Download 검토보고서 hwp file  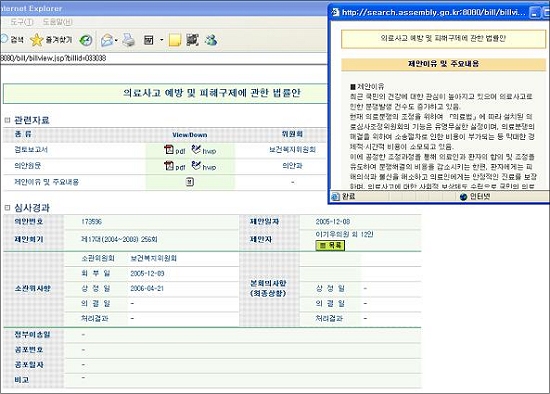(204, 150)
